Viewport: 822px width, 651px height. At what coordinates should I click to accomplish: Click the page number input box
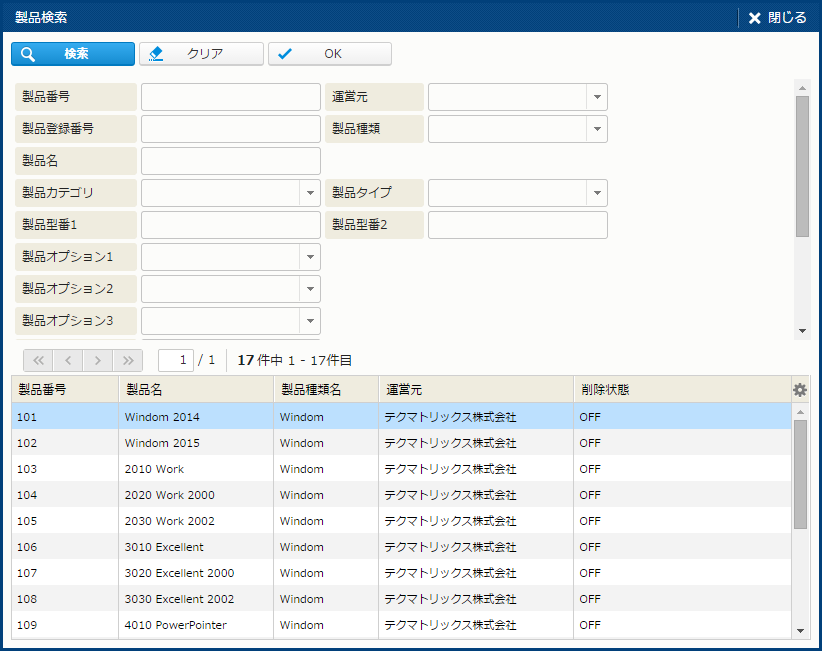(x=176, y=360)
